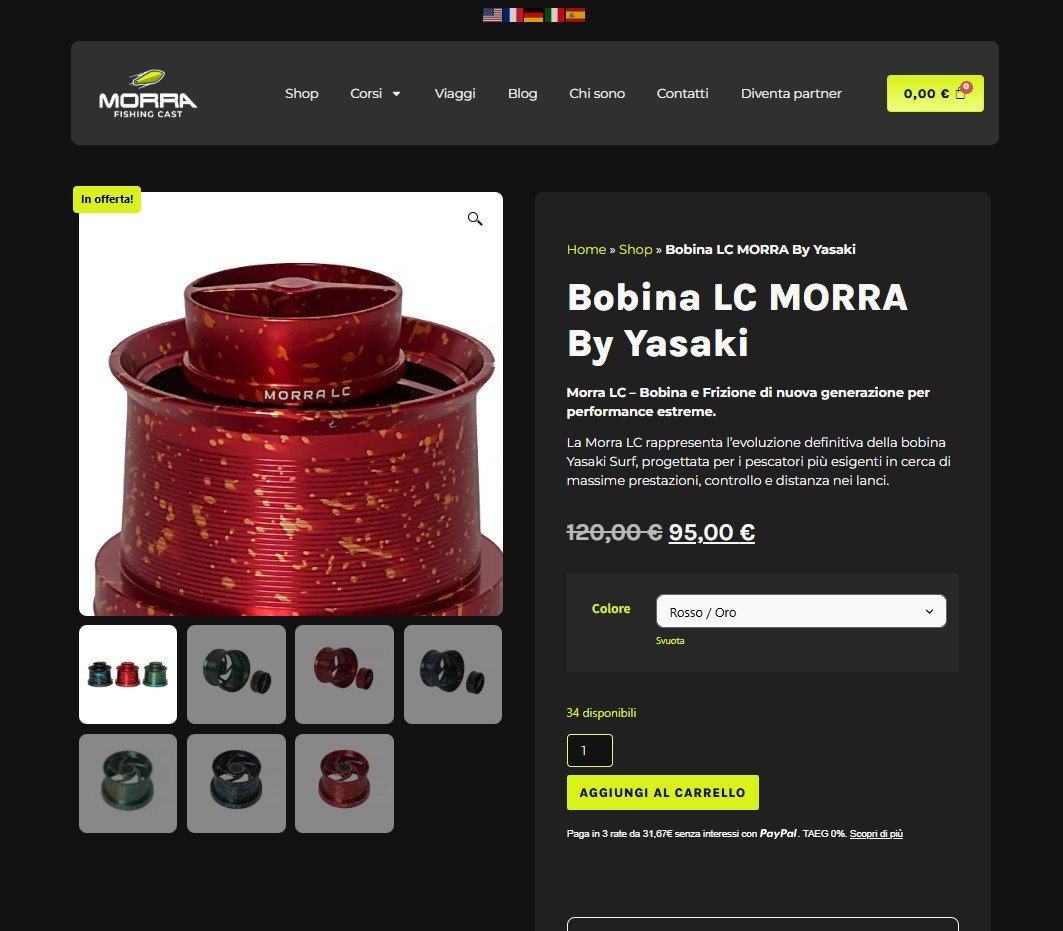The height and width of the screenshot is (931, 1063).
Task: Follow the Home breadcrumb link
Action: coord(586,250)
